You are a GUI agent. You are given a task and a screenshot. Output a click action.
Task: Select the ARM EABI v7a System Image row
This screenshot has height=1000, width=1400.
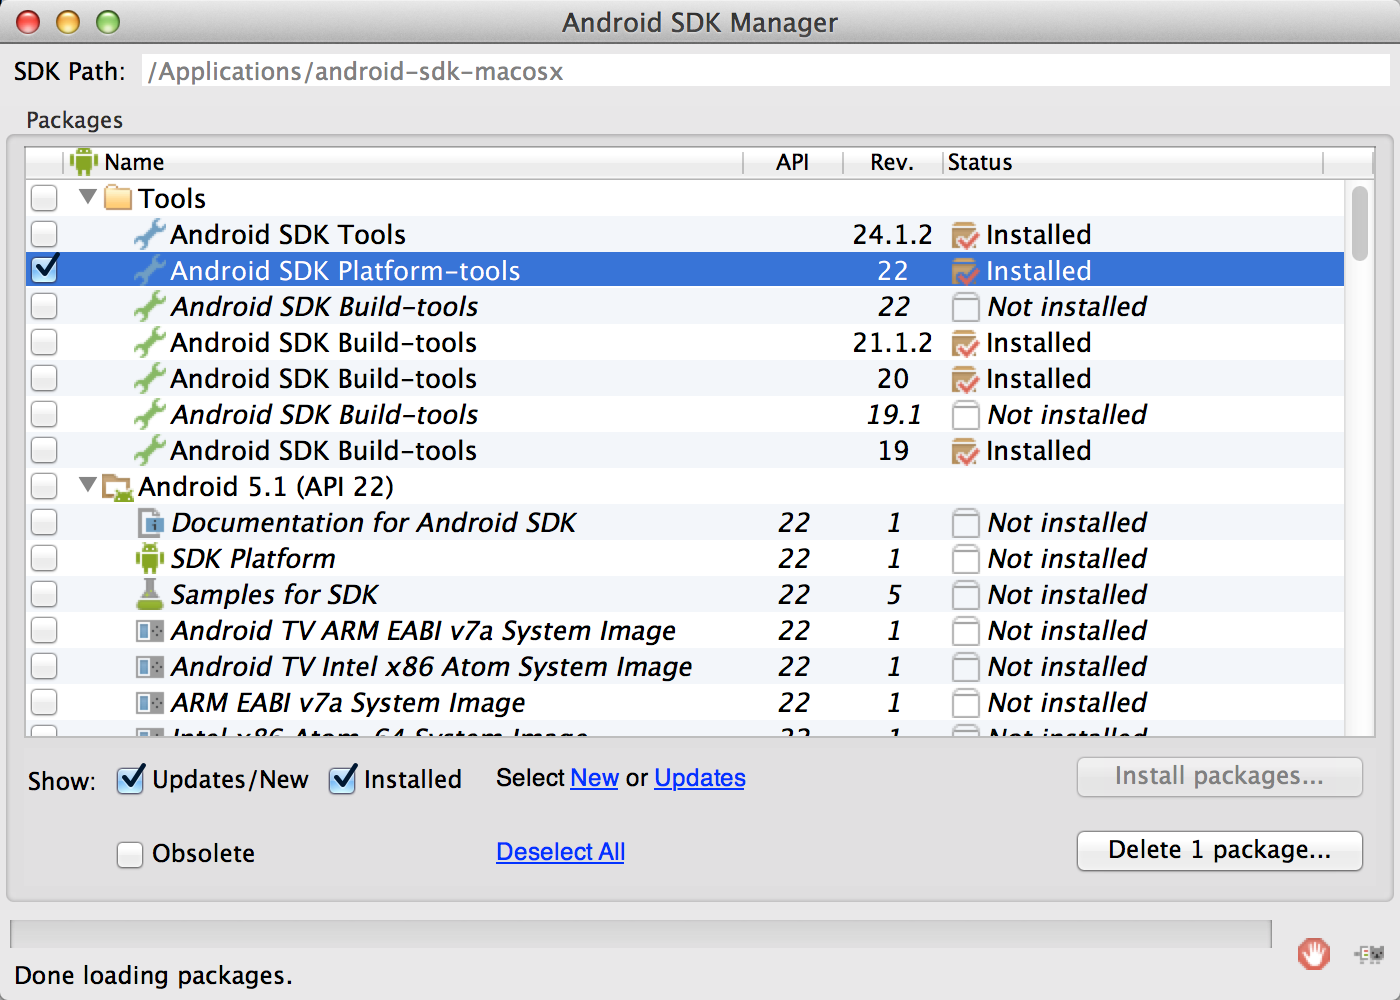pos(685,703)
